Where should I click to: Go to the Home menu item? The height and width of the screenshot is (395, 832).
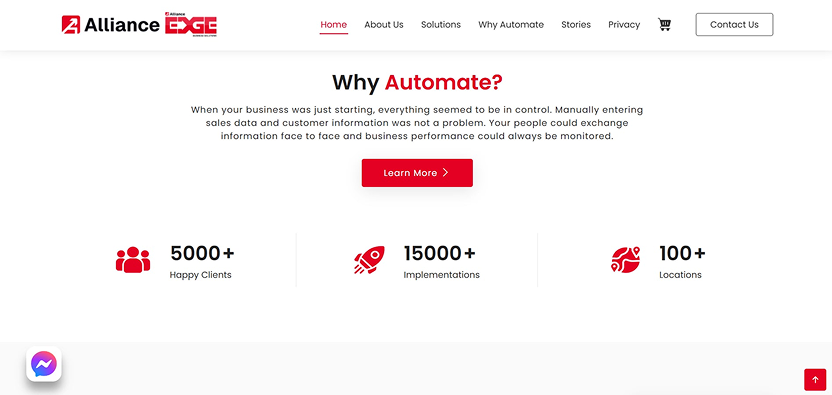point(334,24)
